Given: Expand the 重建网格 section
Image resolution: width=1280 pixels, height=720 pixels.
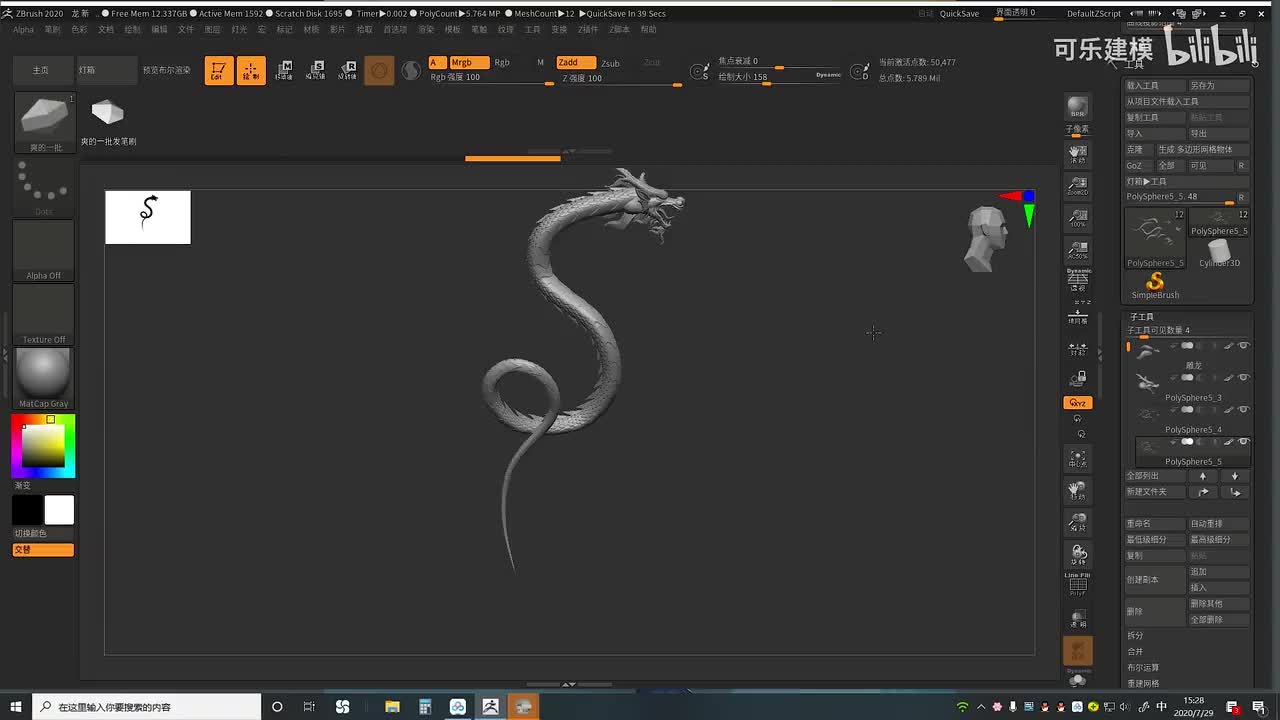Looking at the screenshot, I should 1143,683.
